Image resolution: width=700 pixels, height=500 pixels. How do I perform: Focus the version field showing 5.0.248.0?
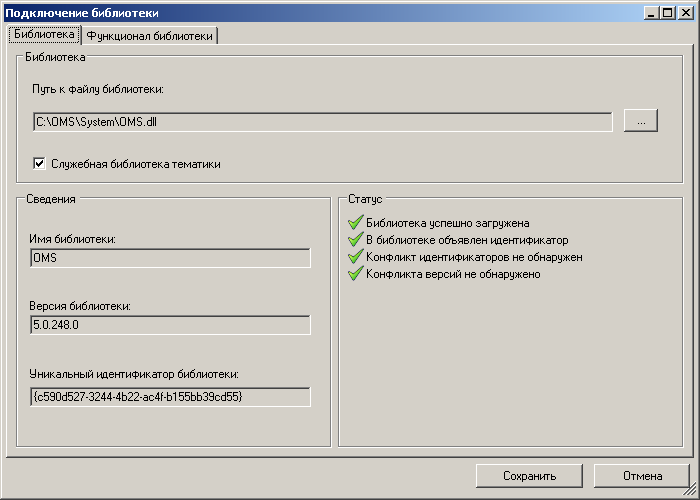coord(170,325)
